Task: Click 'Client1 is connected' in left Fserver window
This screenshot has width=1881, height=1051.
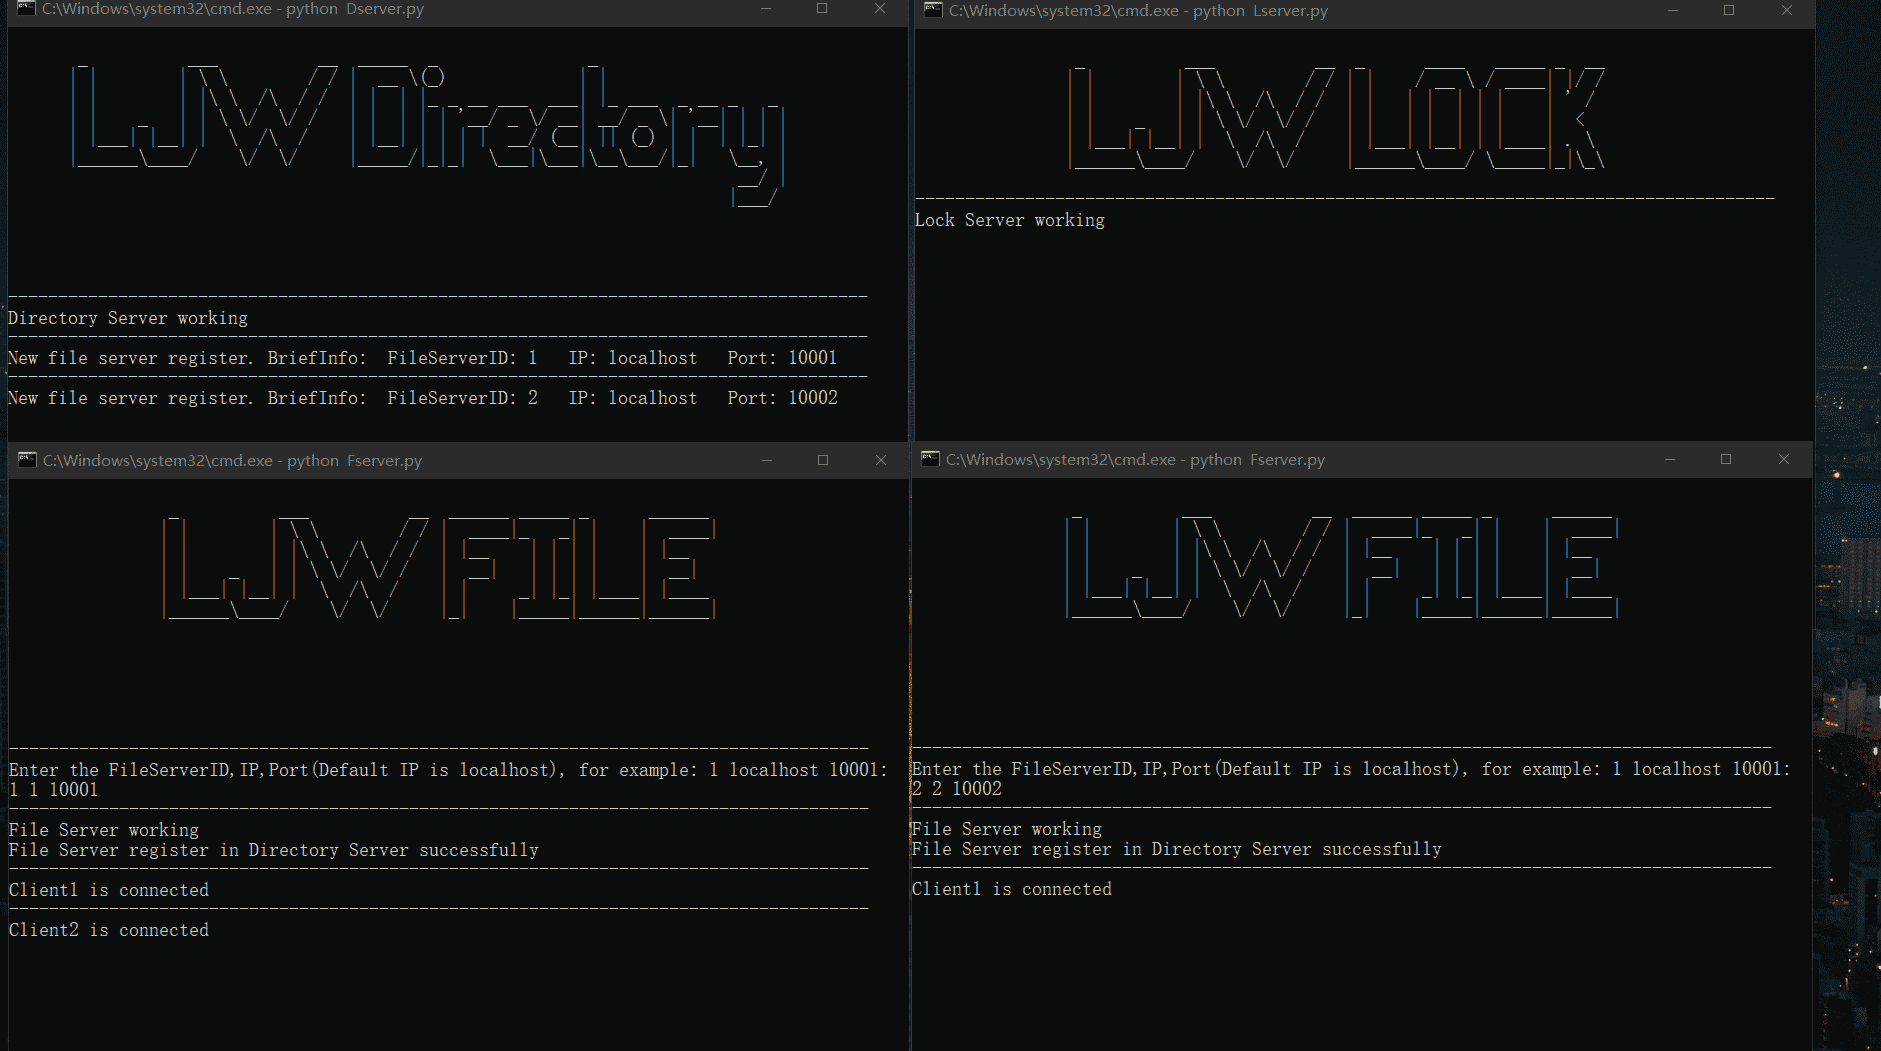Action: (109, 890)
